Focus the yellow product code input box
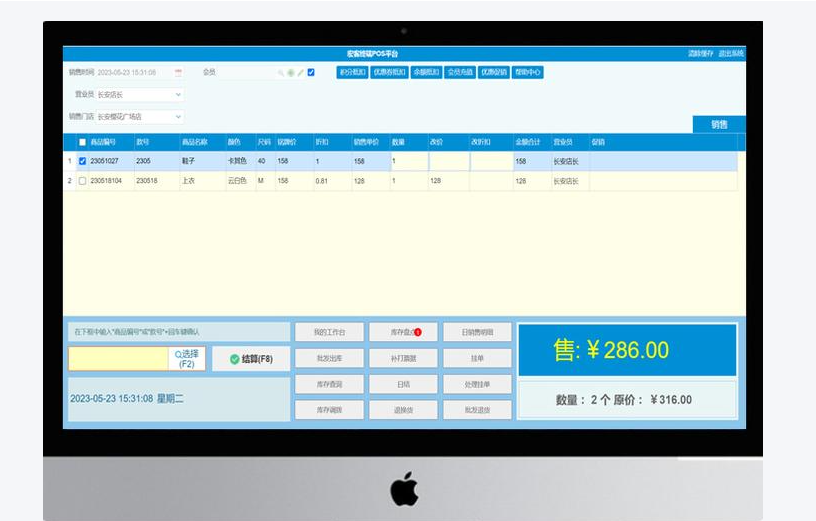 119,359
